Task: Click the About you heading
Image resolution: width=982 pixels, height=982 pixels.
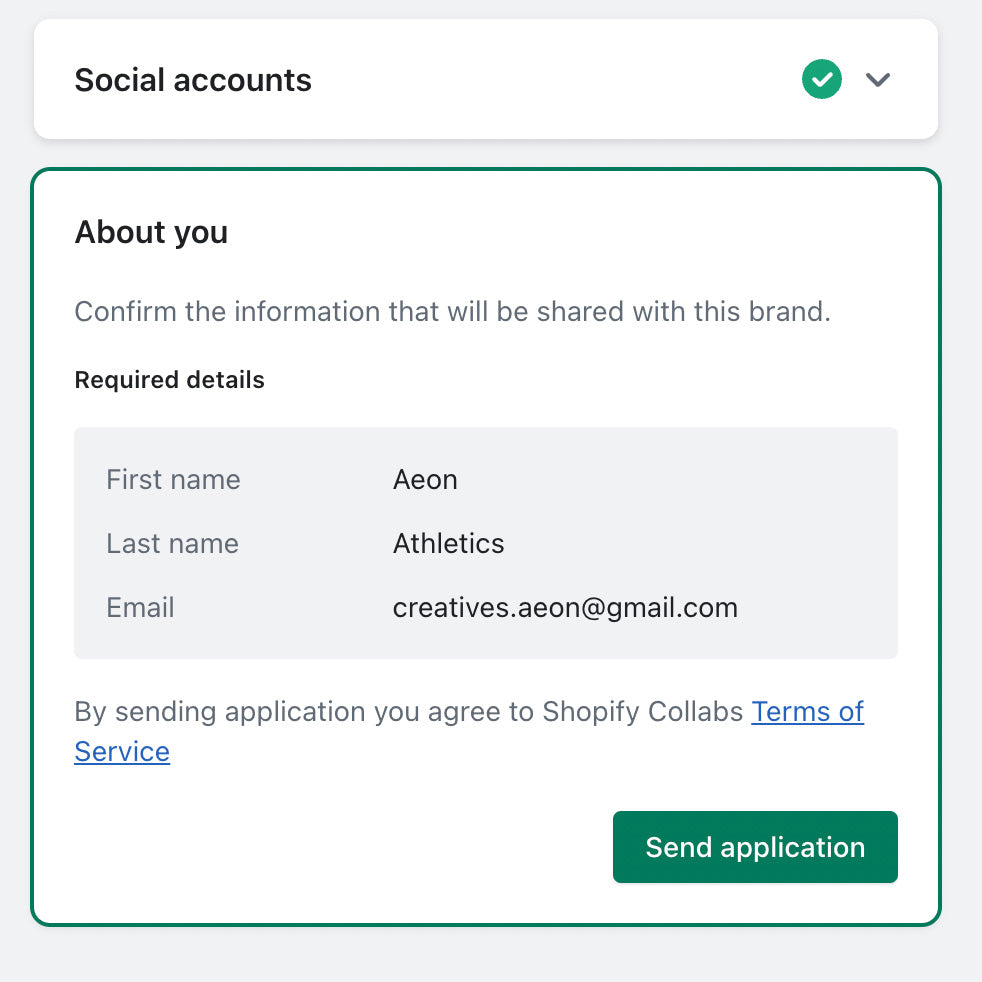Action: (x=151, y=232)
